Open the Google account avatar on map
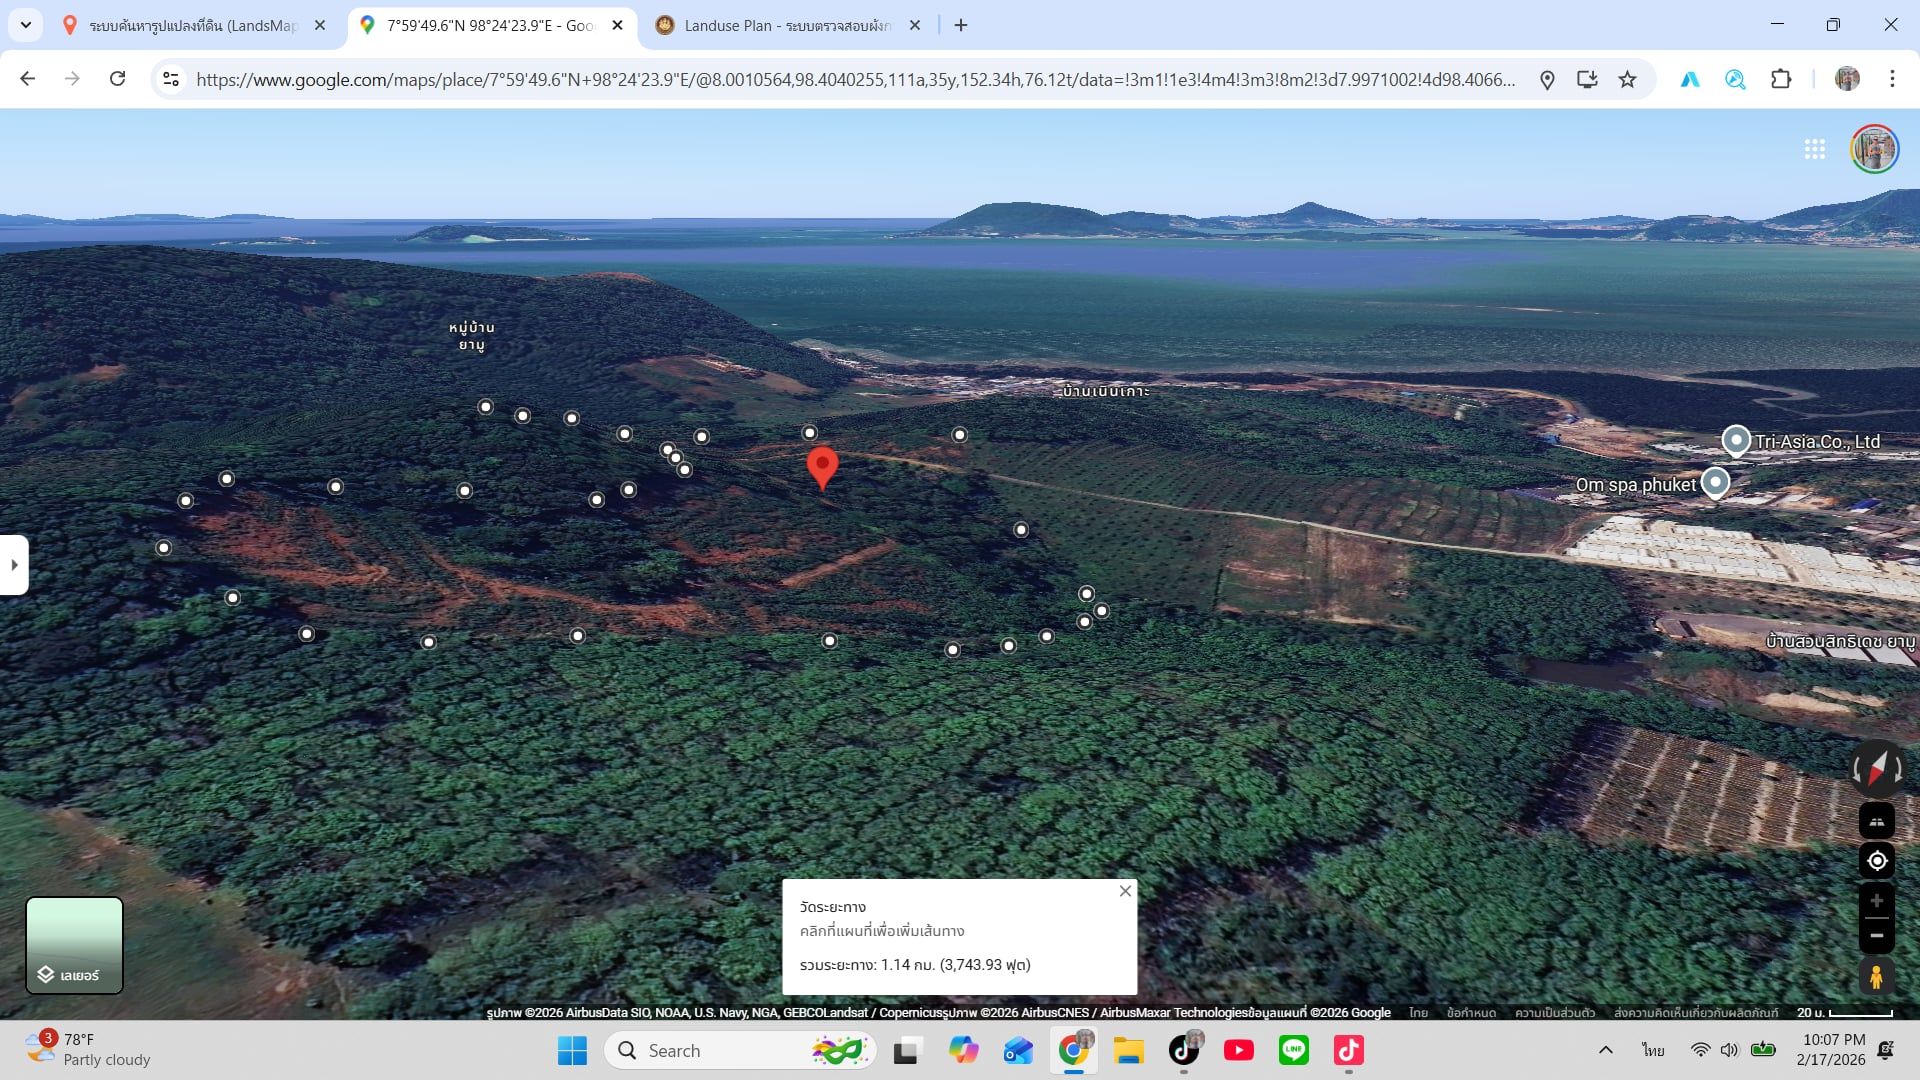1920x1080 pixels. (1874, 149)
